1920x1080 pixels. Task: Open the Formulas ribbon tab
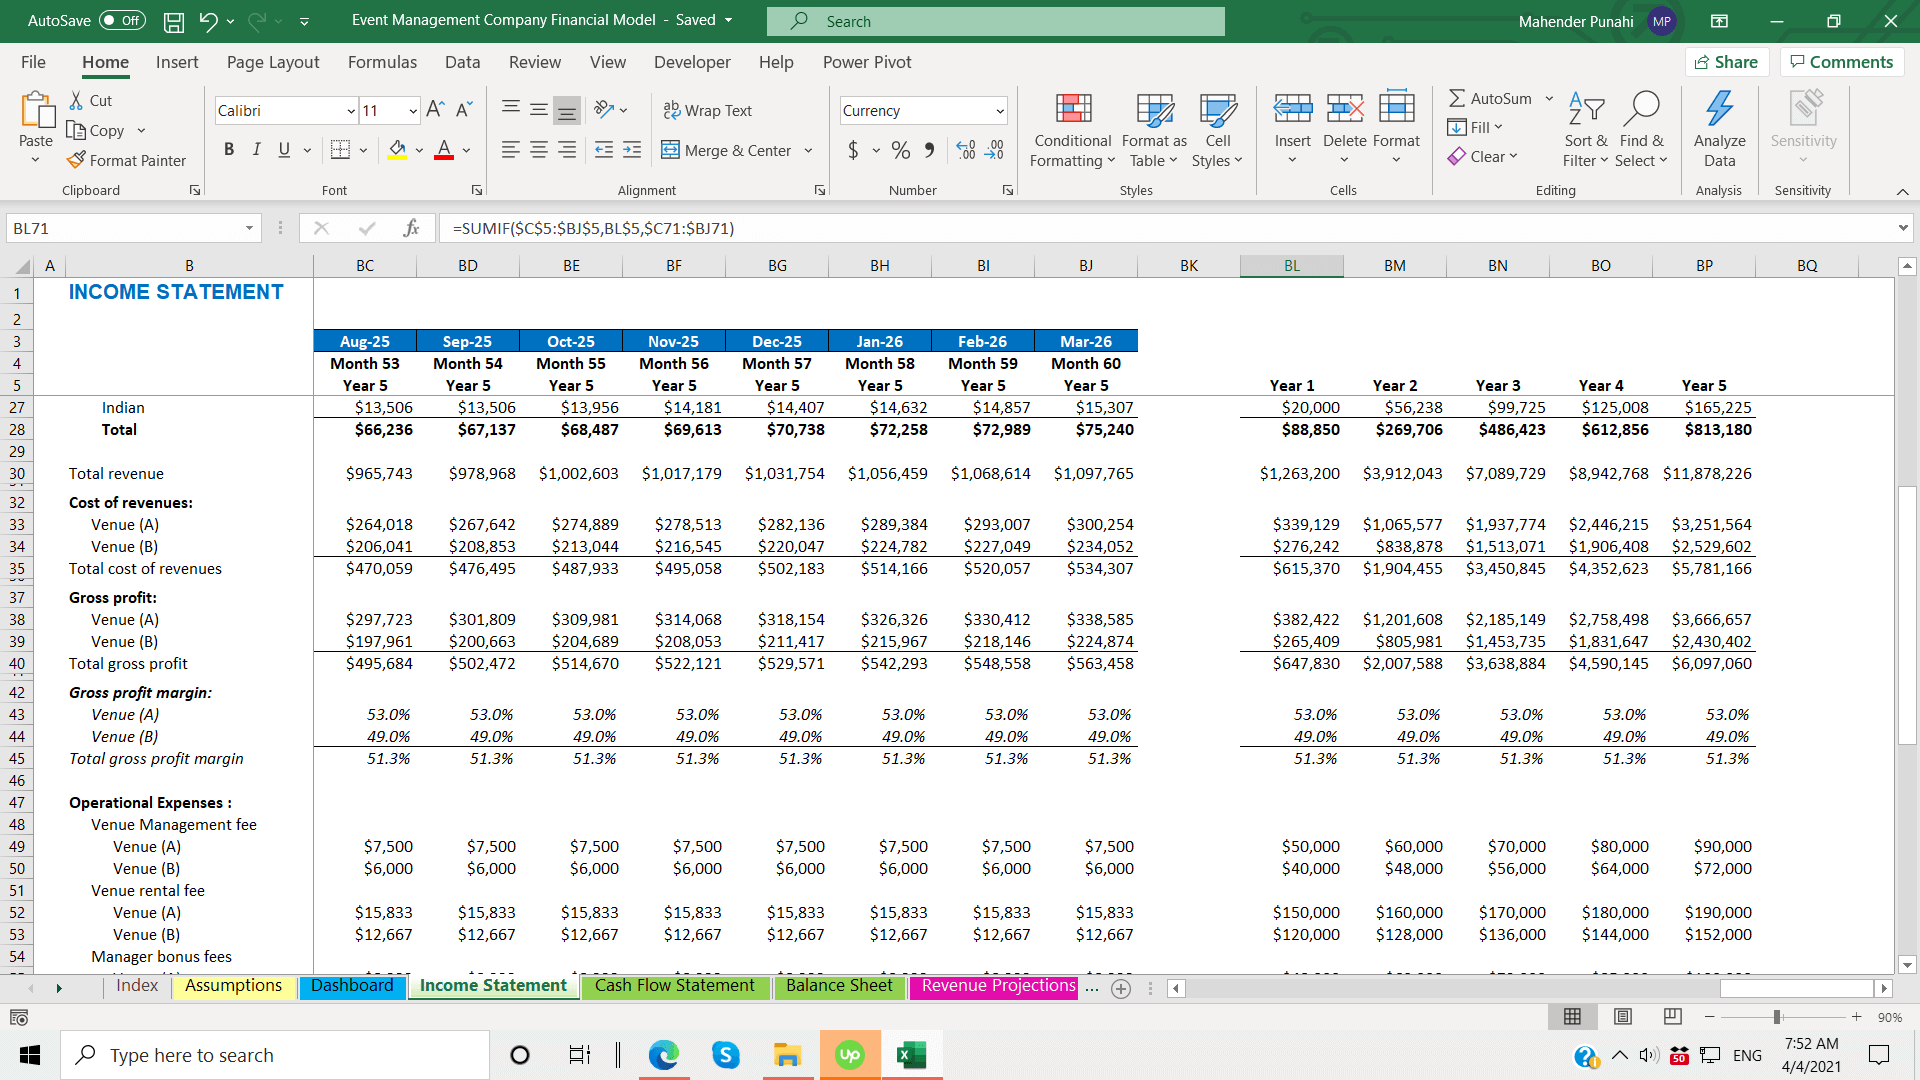click(x=382, y=62)
